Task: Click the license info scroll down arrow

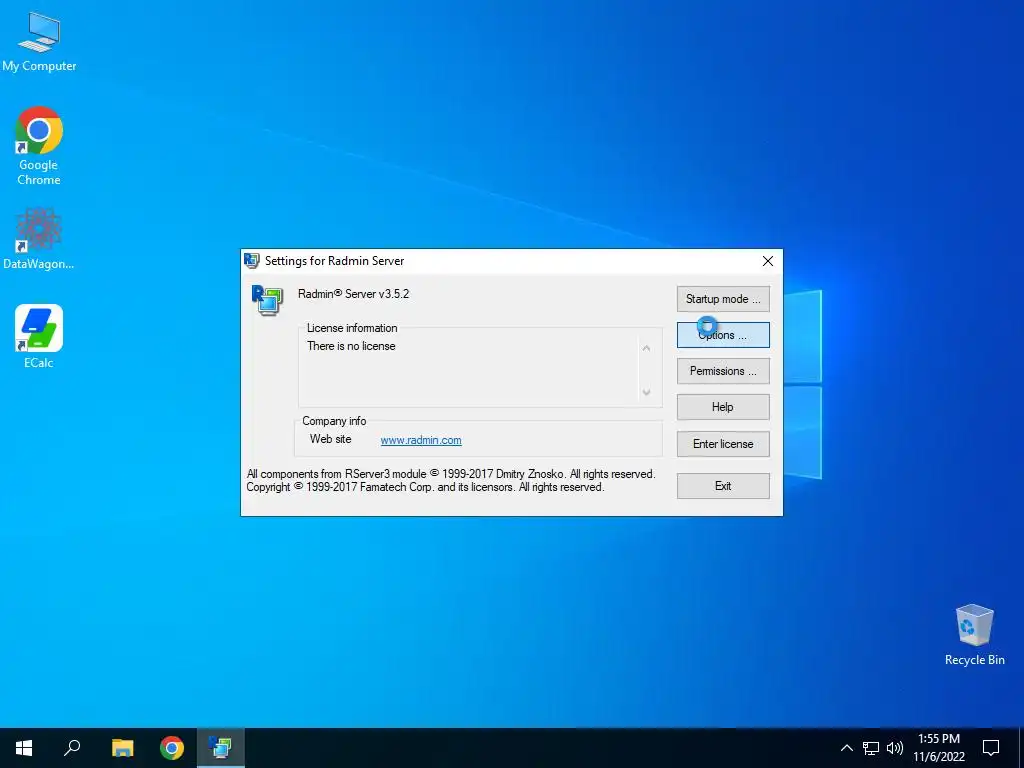Action: pos(646,392)
